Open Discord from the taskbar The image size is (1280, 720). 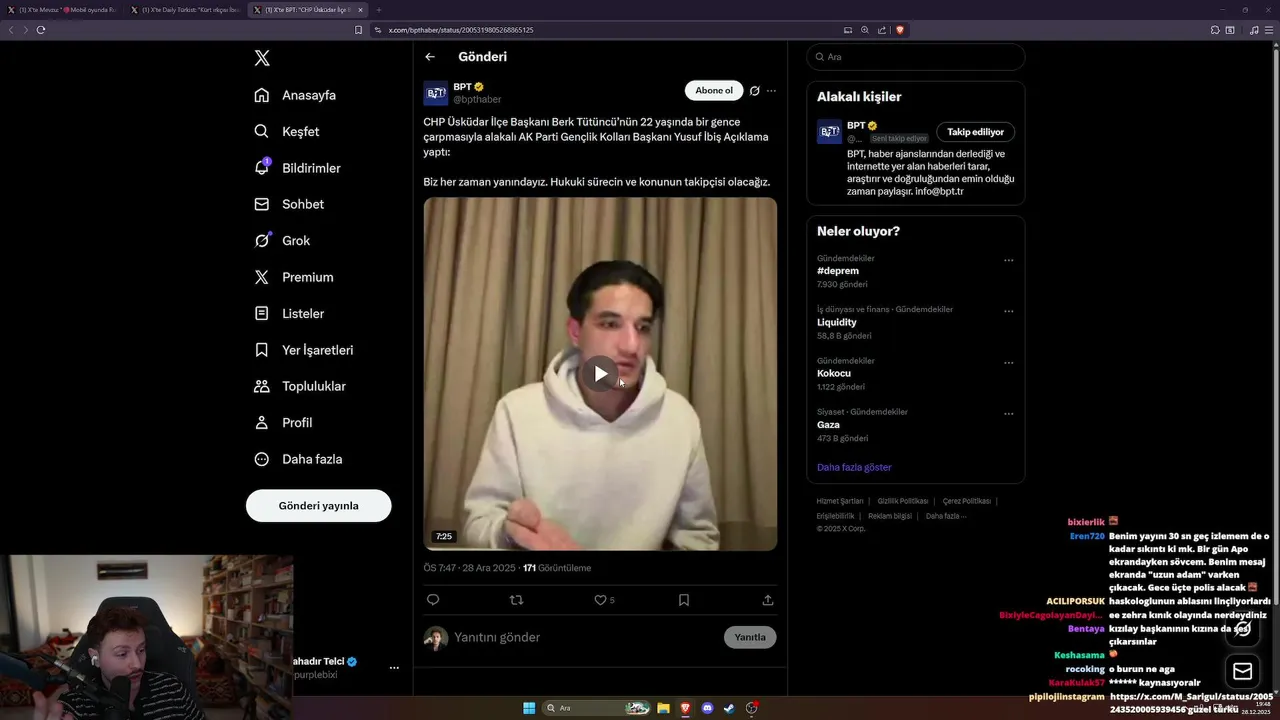pyautogui.click(x=708, y=708)
